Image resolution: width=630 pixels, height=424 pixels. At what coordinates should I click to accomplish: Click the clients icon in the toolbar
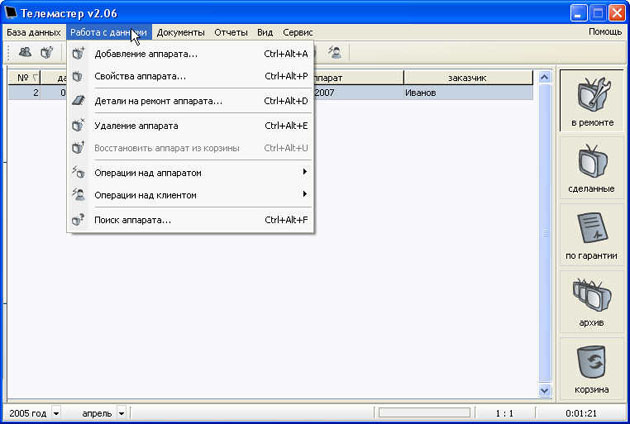[x=25, y=53]
